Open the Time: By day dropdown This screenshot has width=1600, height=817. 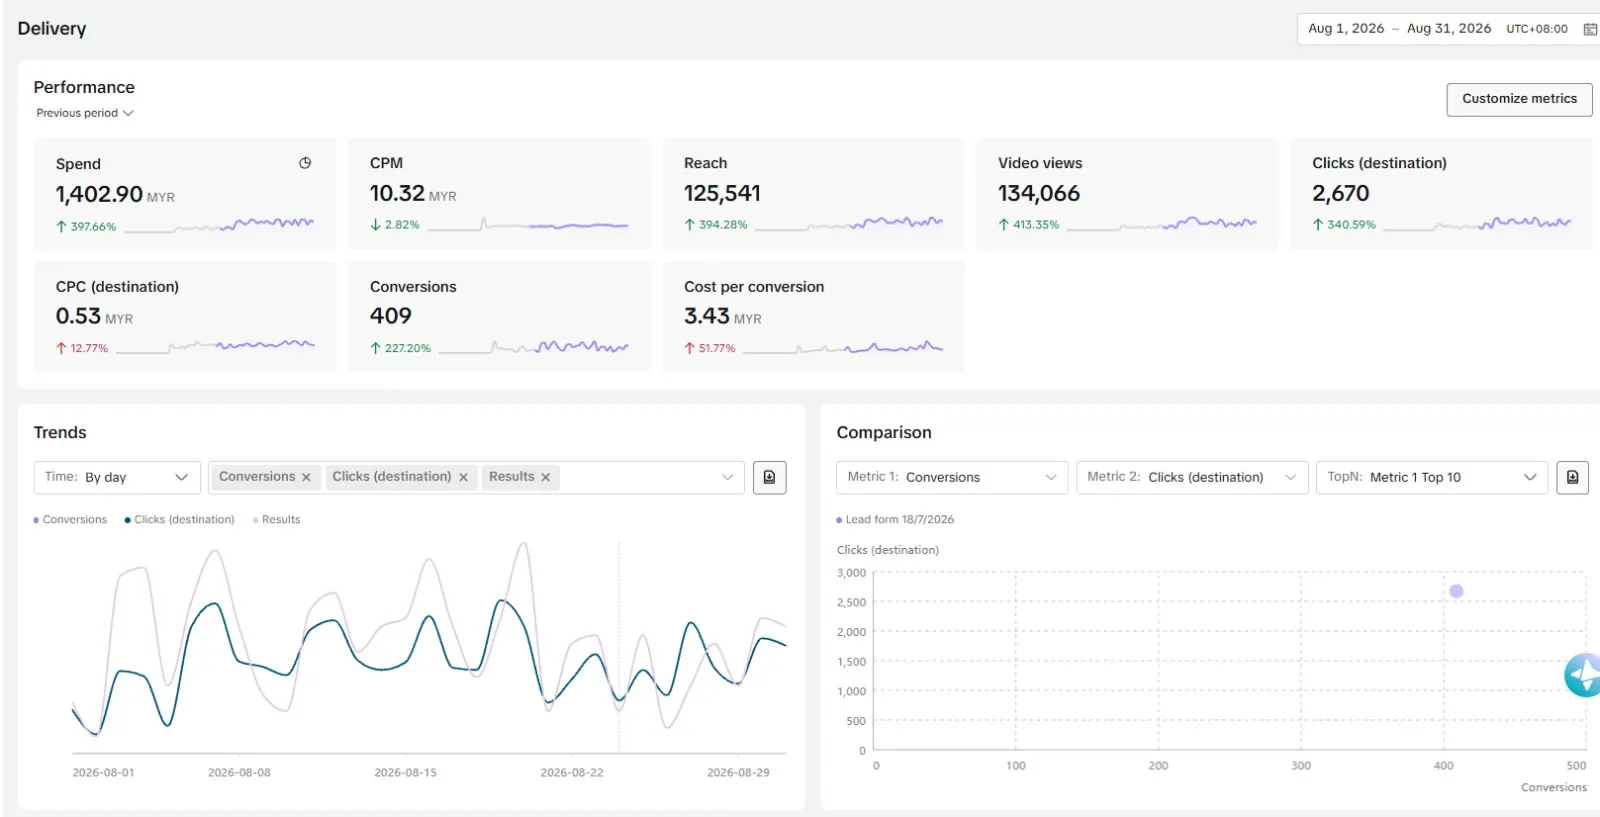click(x=117, y=477)
